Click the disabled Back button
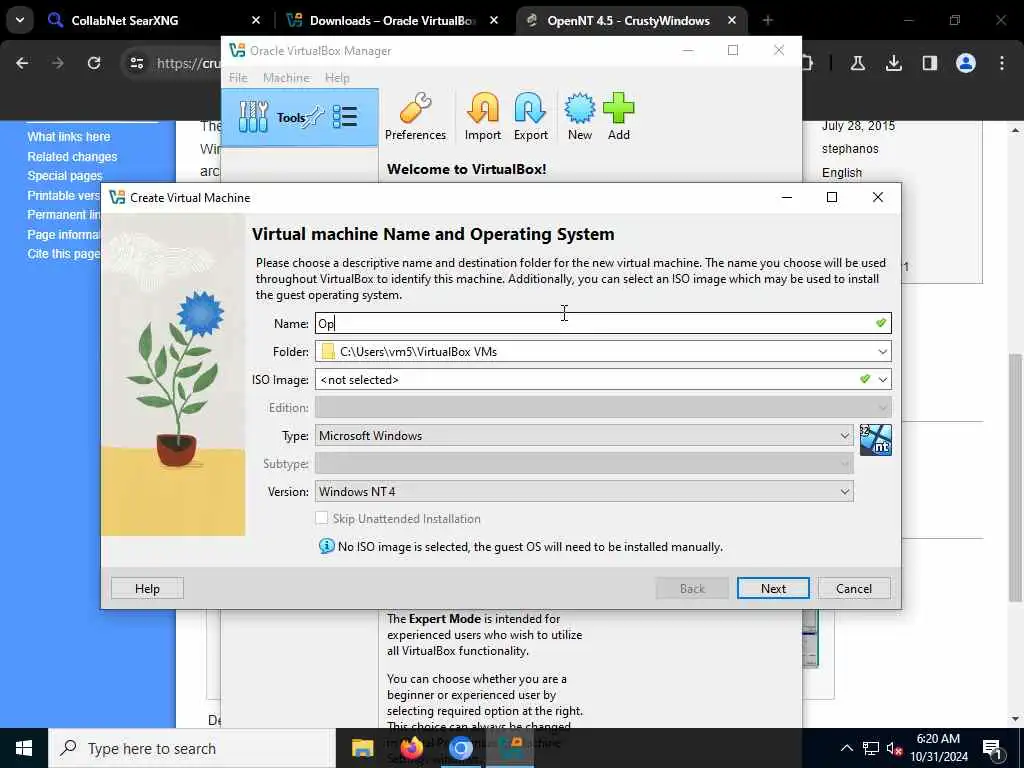The image size is (1024, 768). click(692, 588)
